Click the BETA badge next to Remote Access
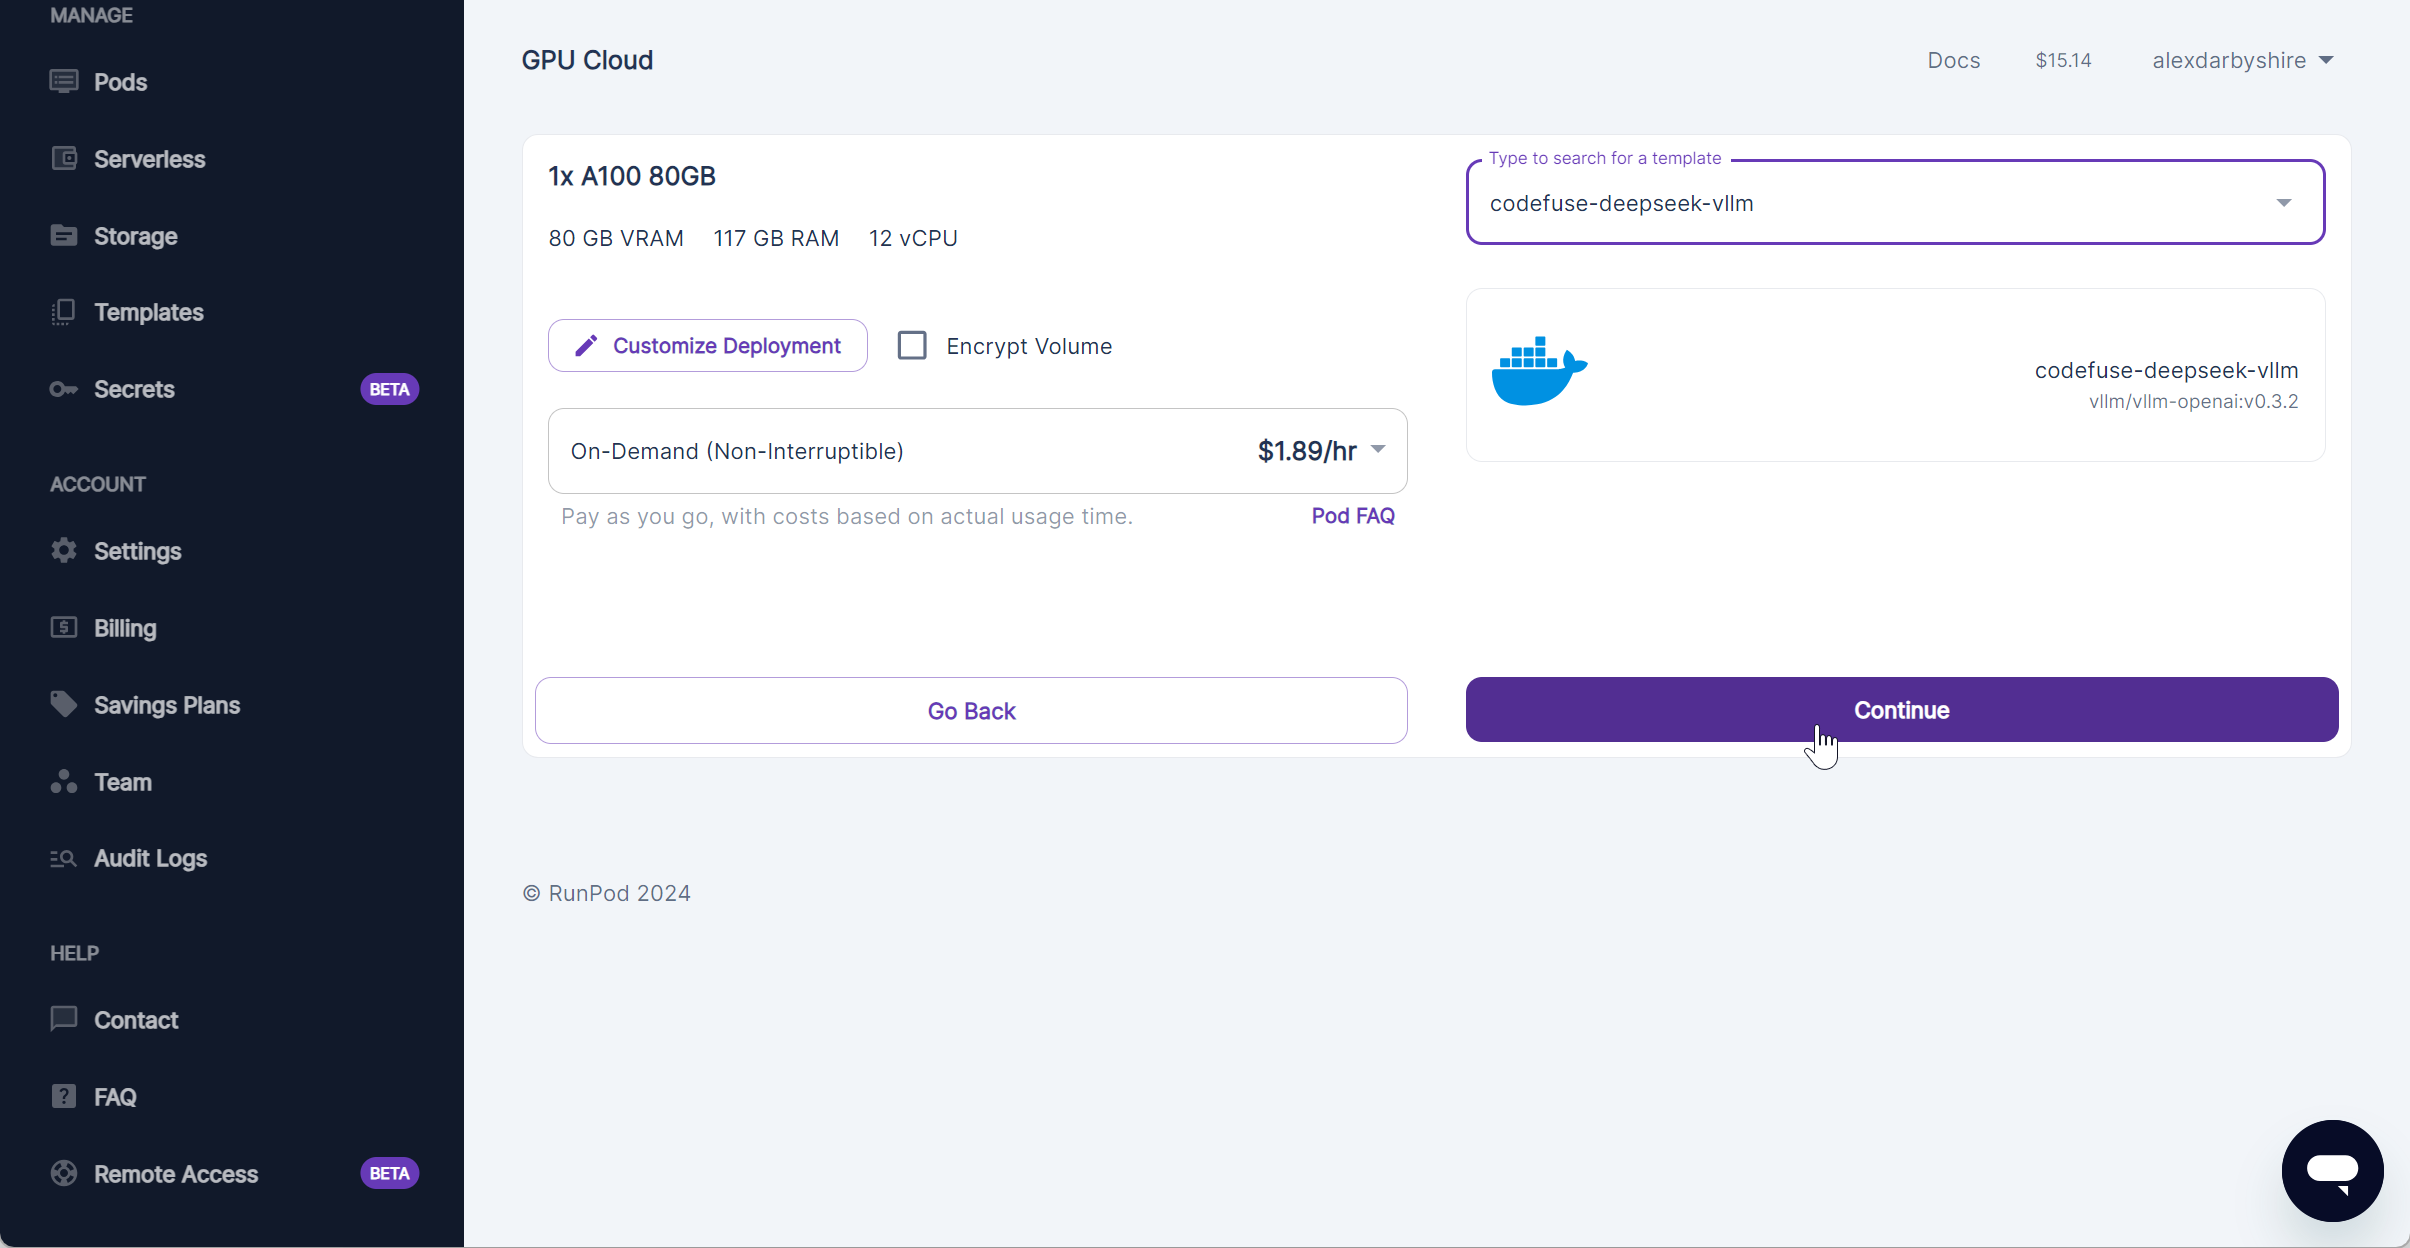2410x1248 pixels. 389,1174
